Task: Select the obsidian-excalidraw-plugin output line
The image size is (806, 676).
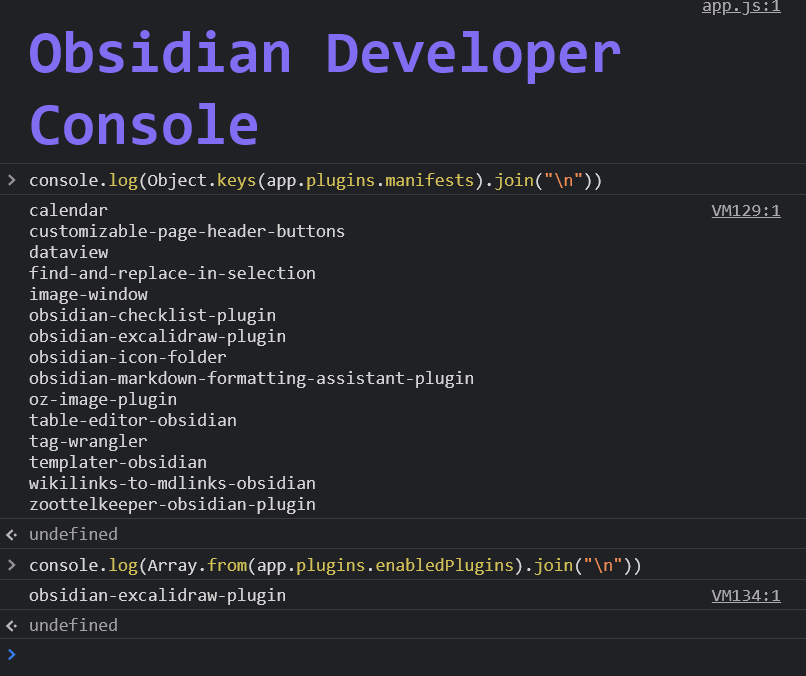Action: [x=157, y=595]
